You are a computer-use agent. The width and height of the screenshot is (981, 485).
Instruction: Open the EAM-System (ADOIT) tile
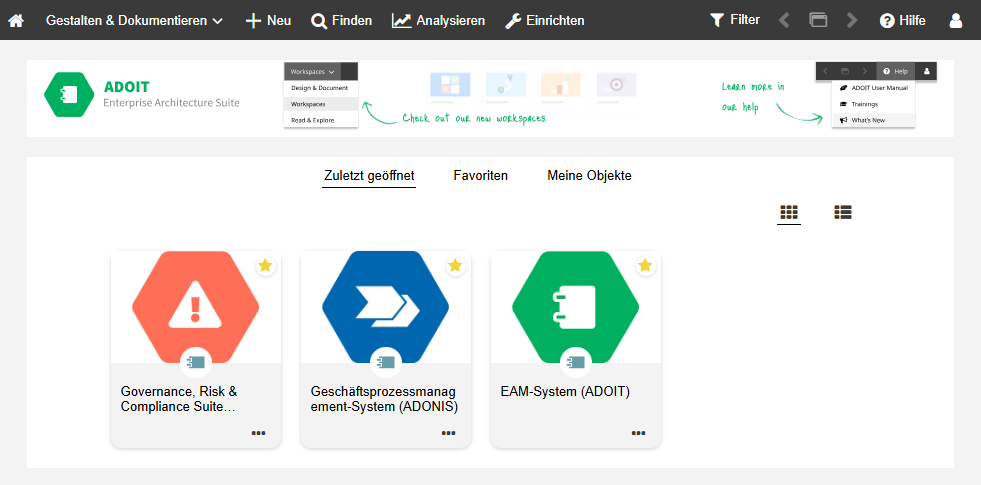tap(575, 320)
